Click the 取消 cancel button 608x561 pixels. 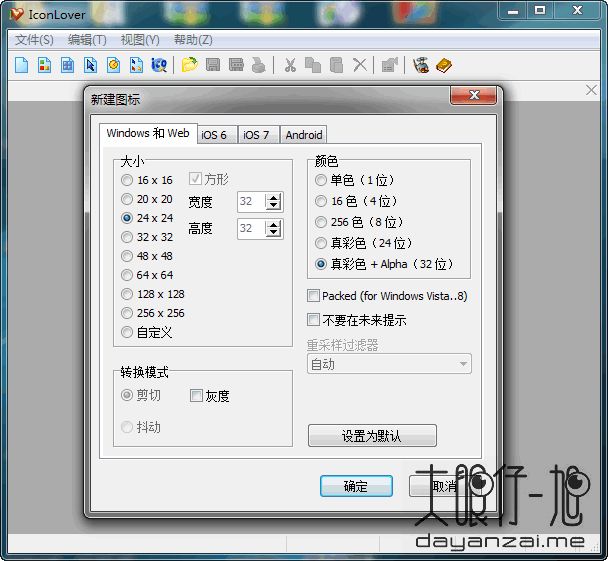(445, 486)
